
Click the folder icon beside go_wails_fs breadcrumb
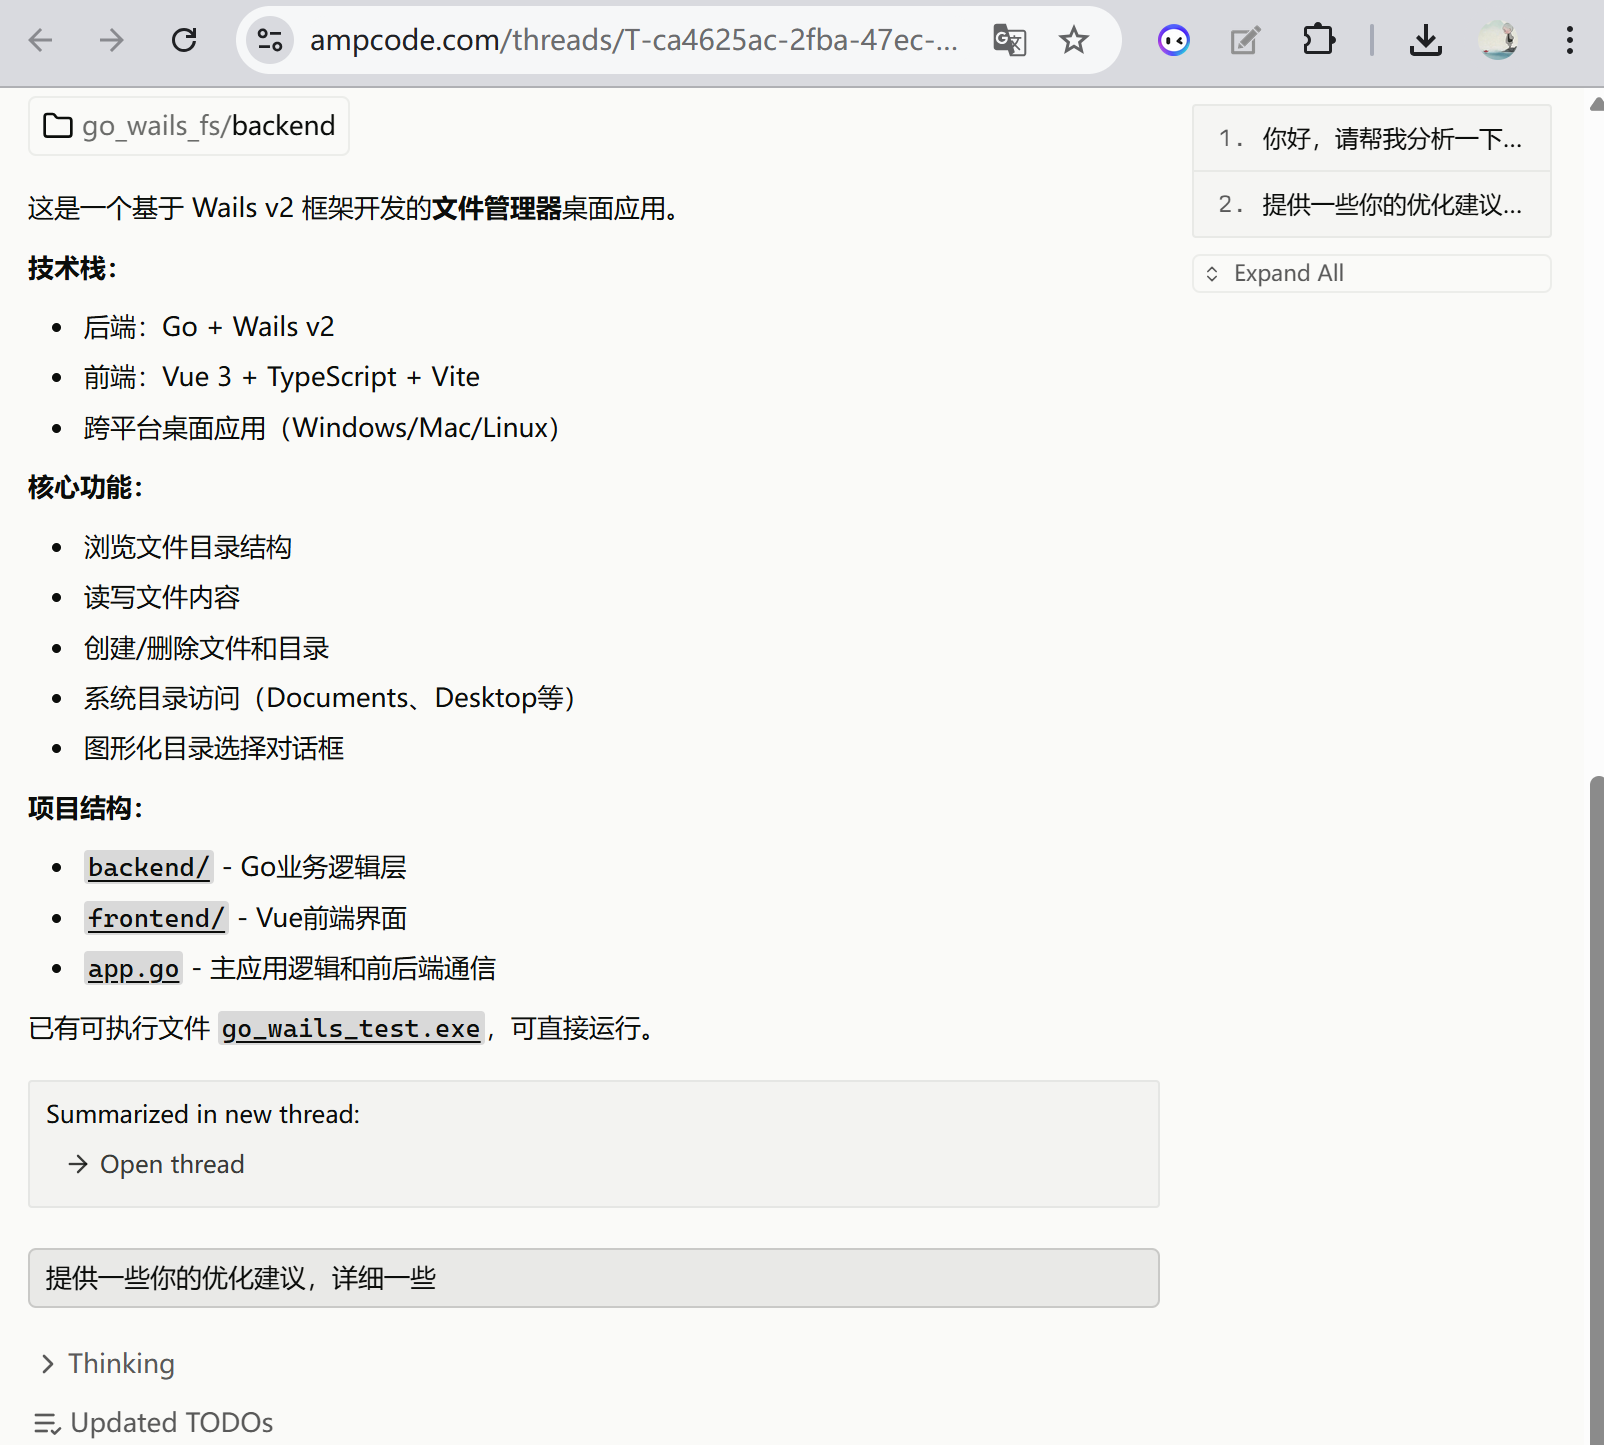tap(57, 125)
